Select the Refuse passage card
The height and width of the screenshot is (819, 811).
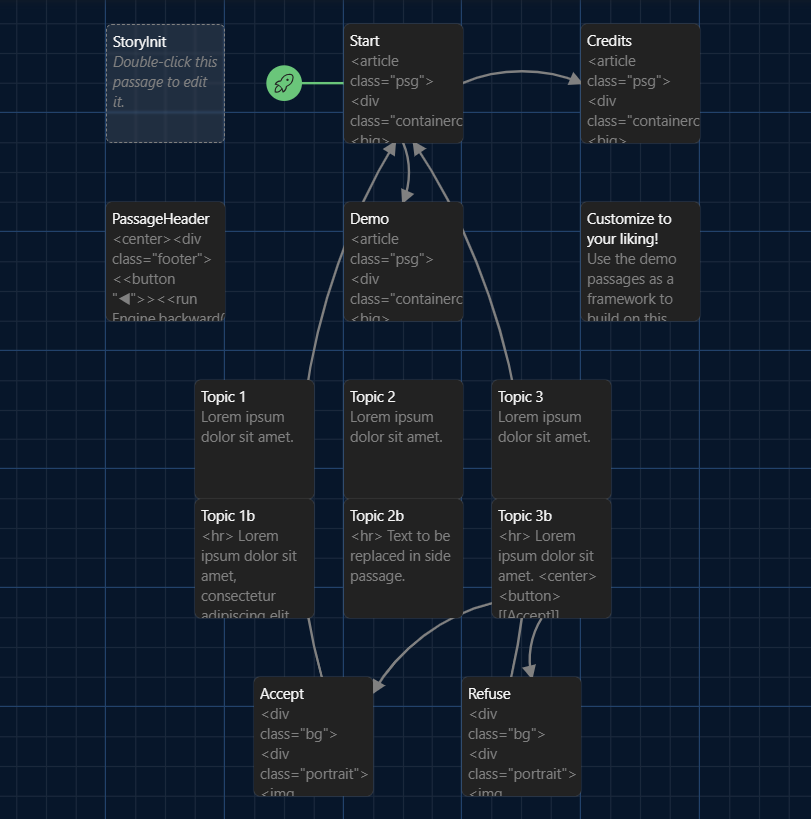522,736
